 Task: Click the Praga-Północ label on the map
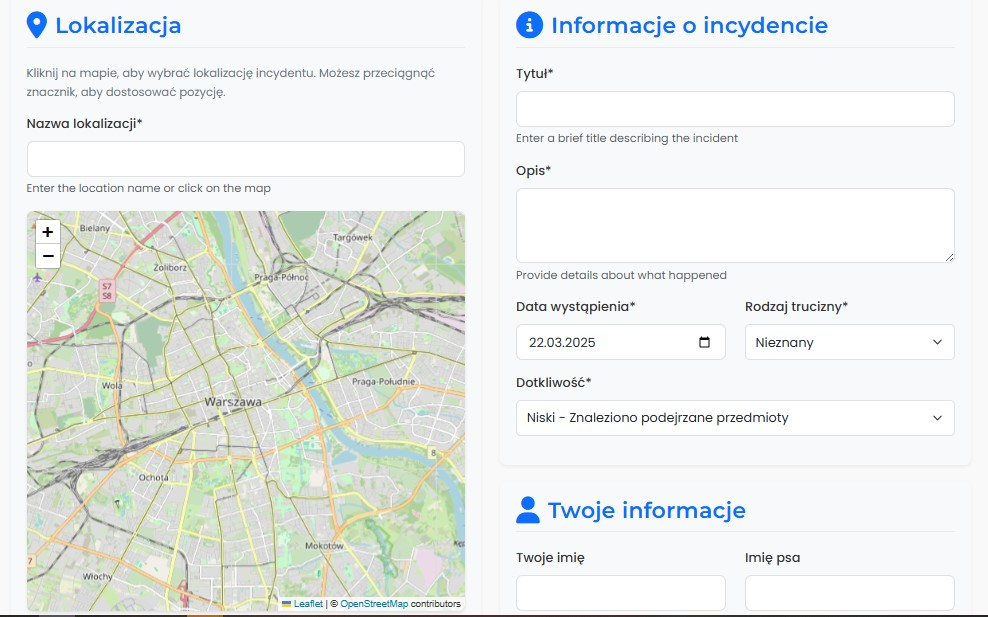(x=281, y=277)
